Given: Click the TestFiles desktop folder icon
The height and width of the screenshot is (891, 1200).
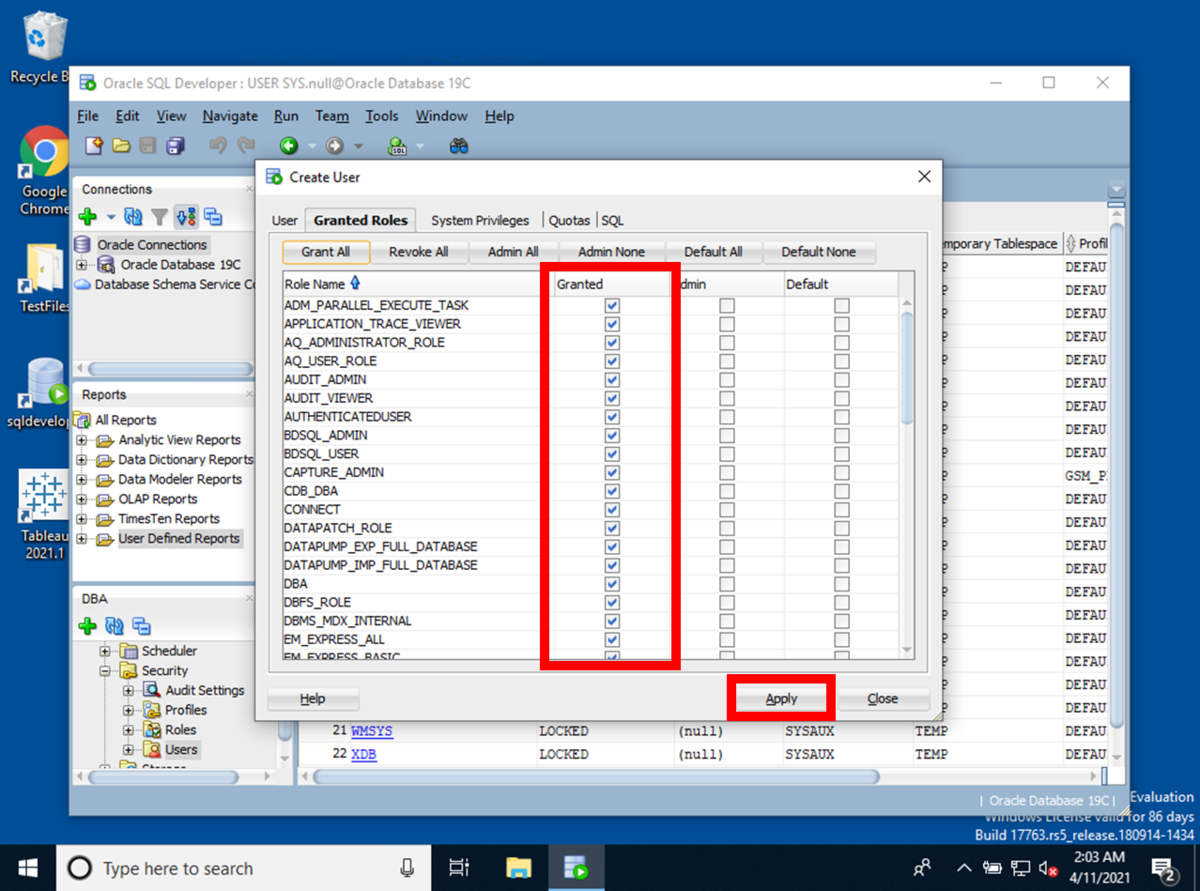Looking at the screenshot, I should (x=44, y=278).
